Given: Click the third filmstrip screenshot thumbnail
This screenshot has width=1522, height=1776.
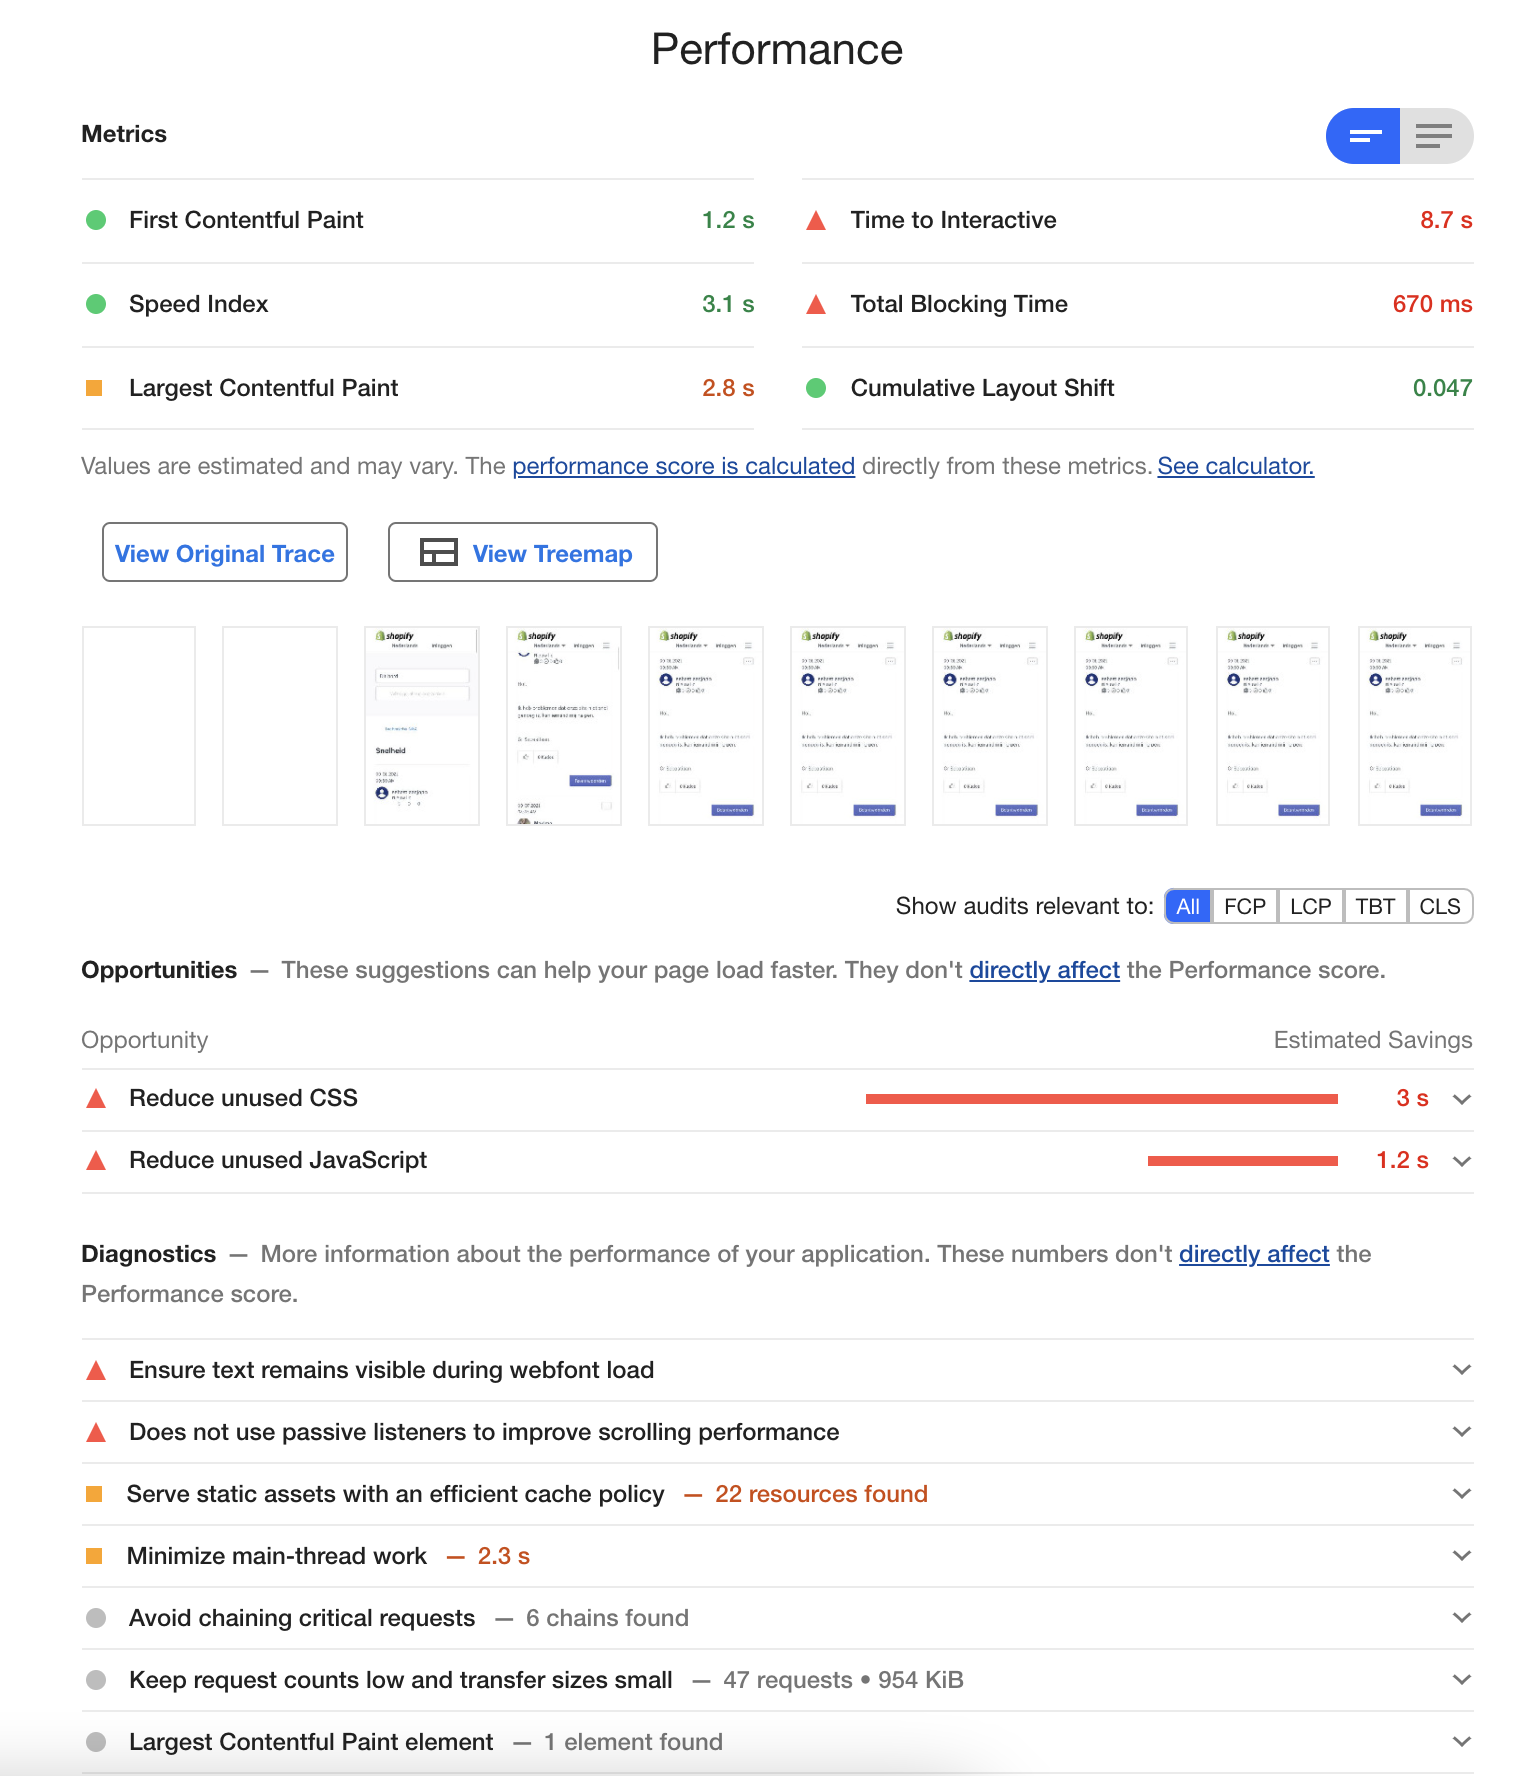Looking at the screenshot, I should (422, 726).
